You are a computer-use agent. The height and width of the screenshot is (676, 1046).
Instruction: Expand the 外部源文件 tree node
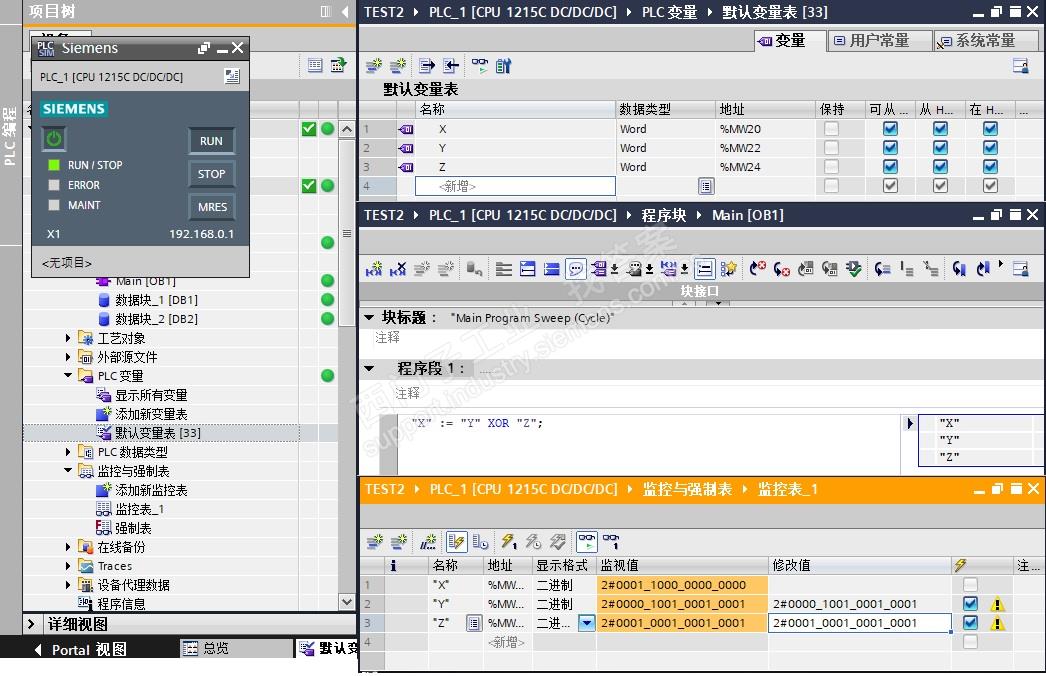[x=68, y=357]
